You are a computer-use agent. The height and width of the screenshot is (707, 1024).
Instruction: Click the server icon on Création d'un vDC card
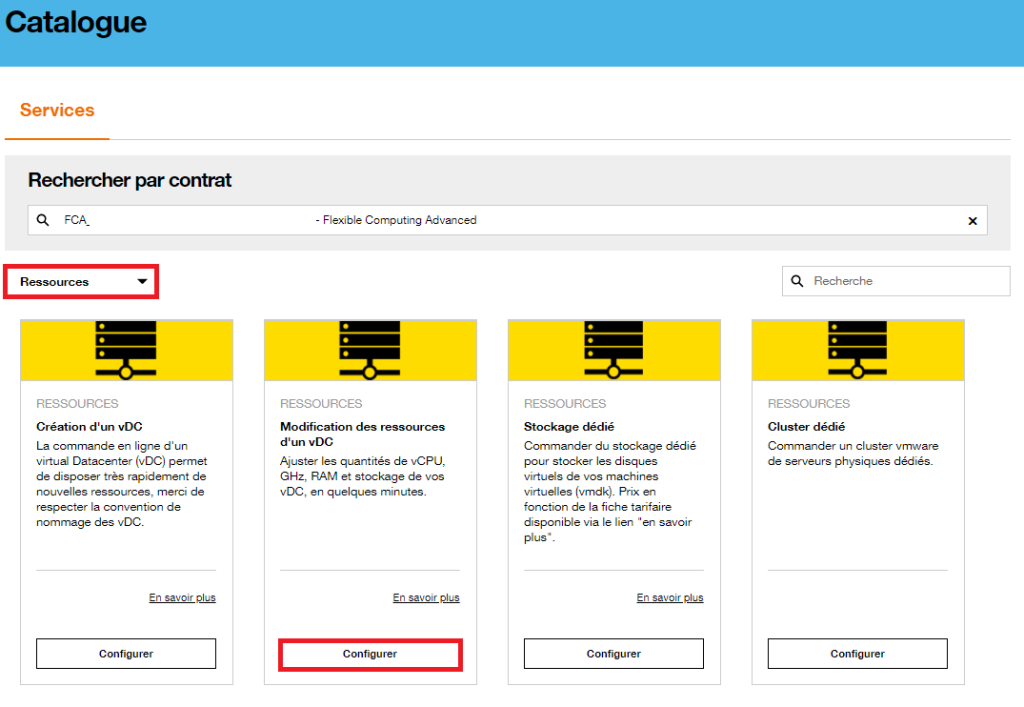126,350
